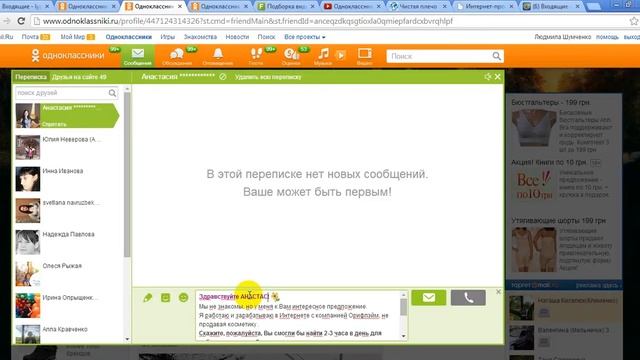Click the Все по 10 грн book ad image
Screen dimensions: 640x360
(533, 185)
